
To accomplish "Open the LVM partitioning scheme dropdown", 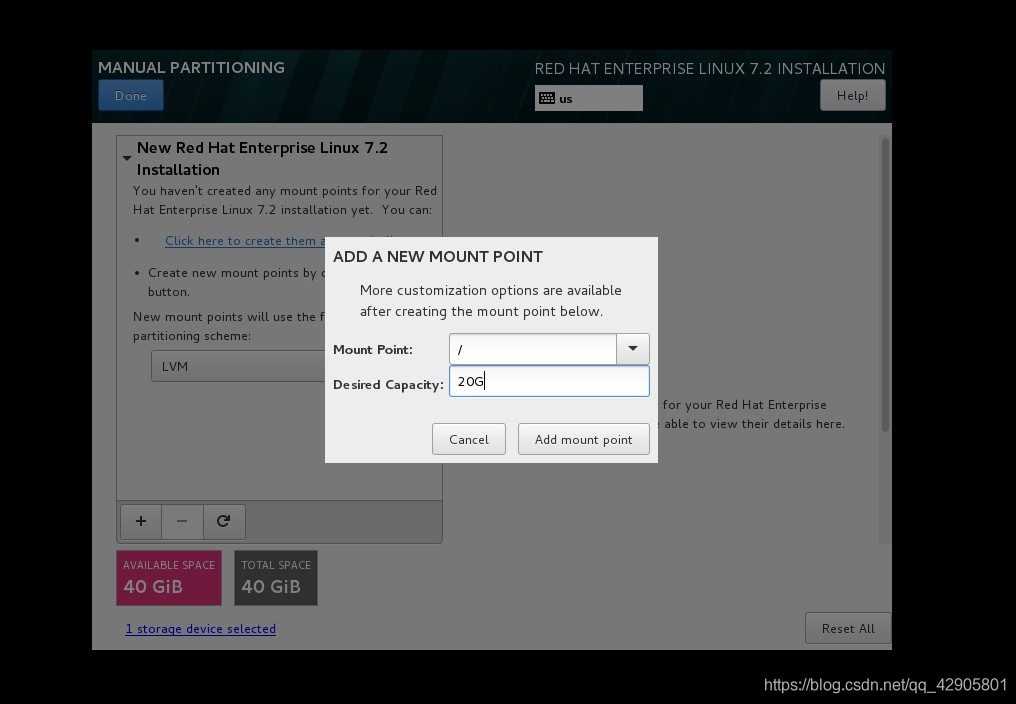I will point(238,366).
